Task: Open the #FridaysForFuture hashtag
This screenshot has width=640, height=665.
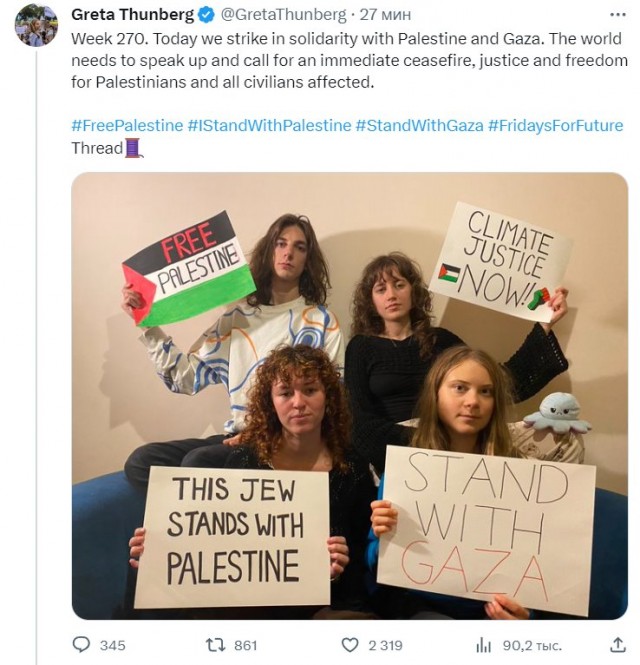Action: point(556,126)
